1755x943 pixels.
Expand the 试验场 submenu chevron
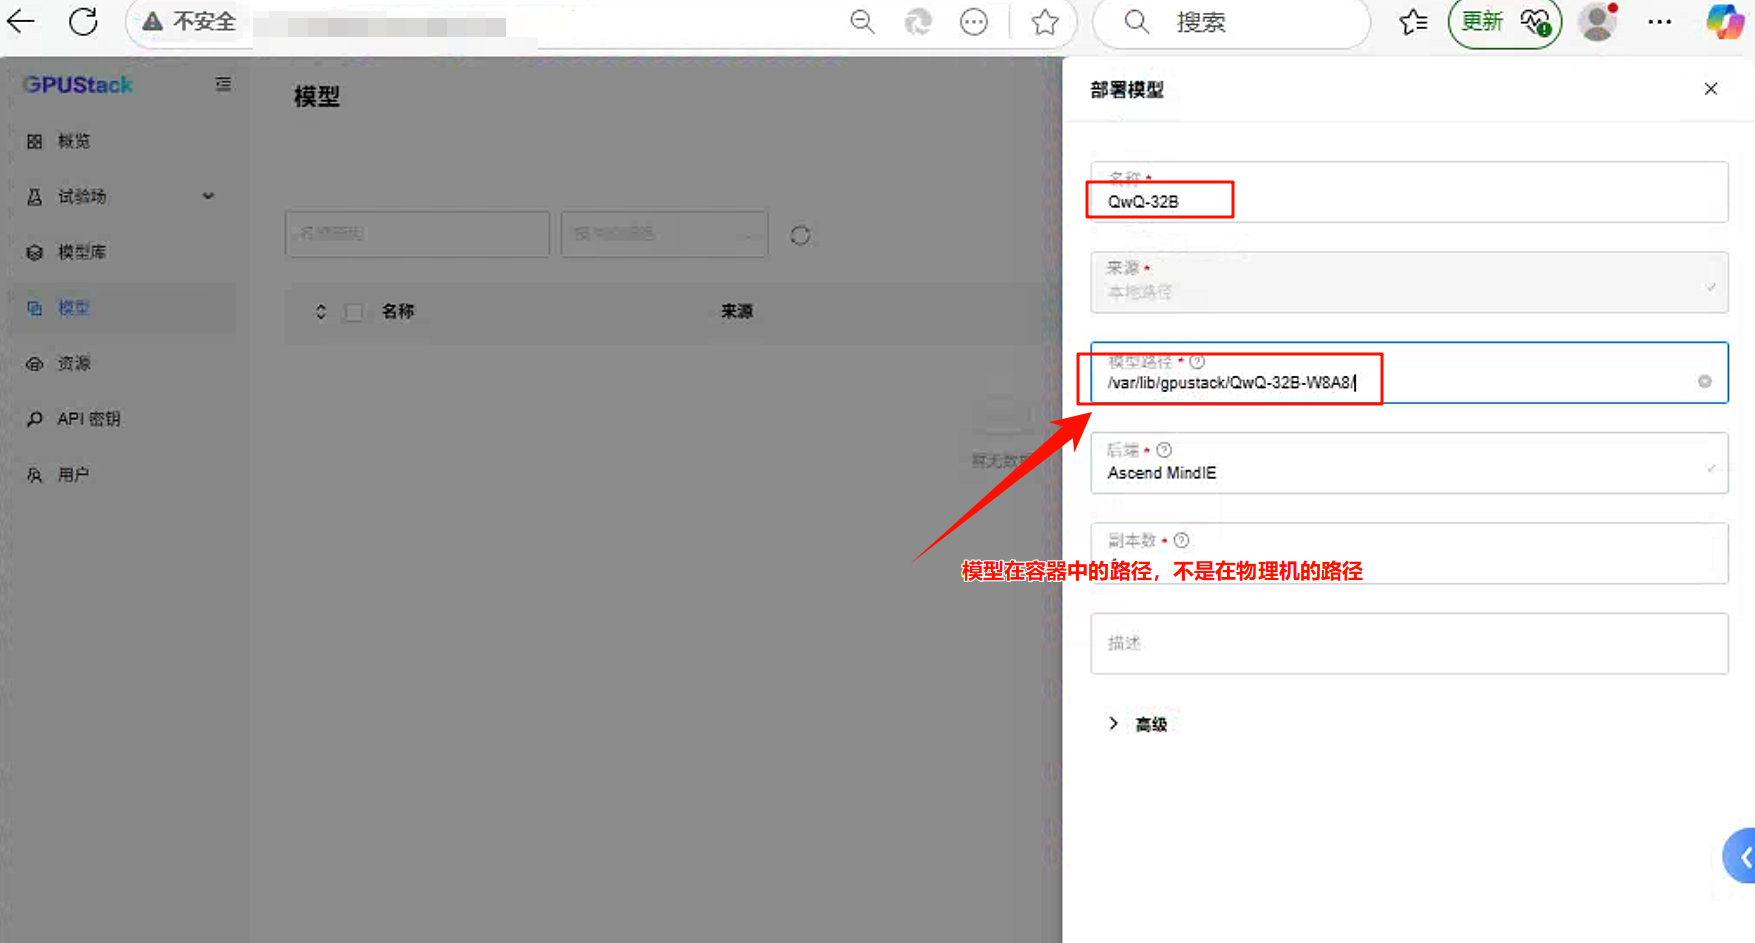[x=208, y=196]
